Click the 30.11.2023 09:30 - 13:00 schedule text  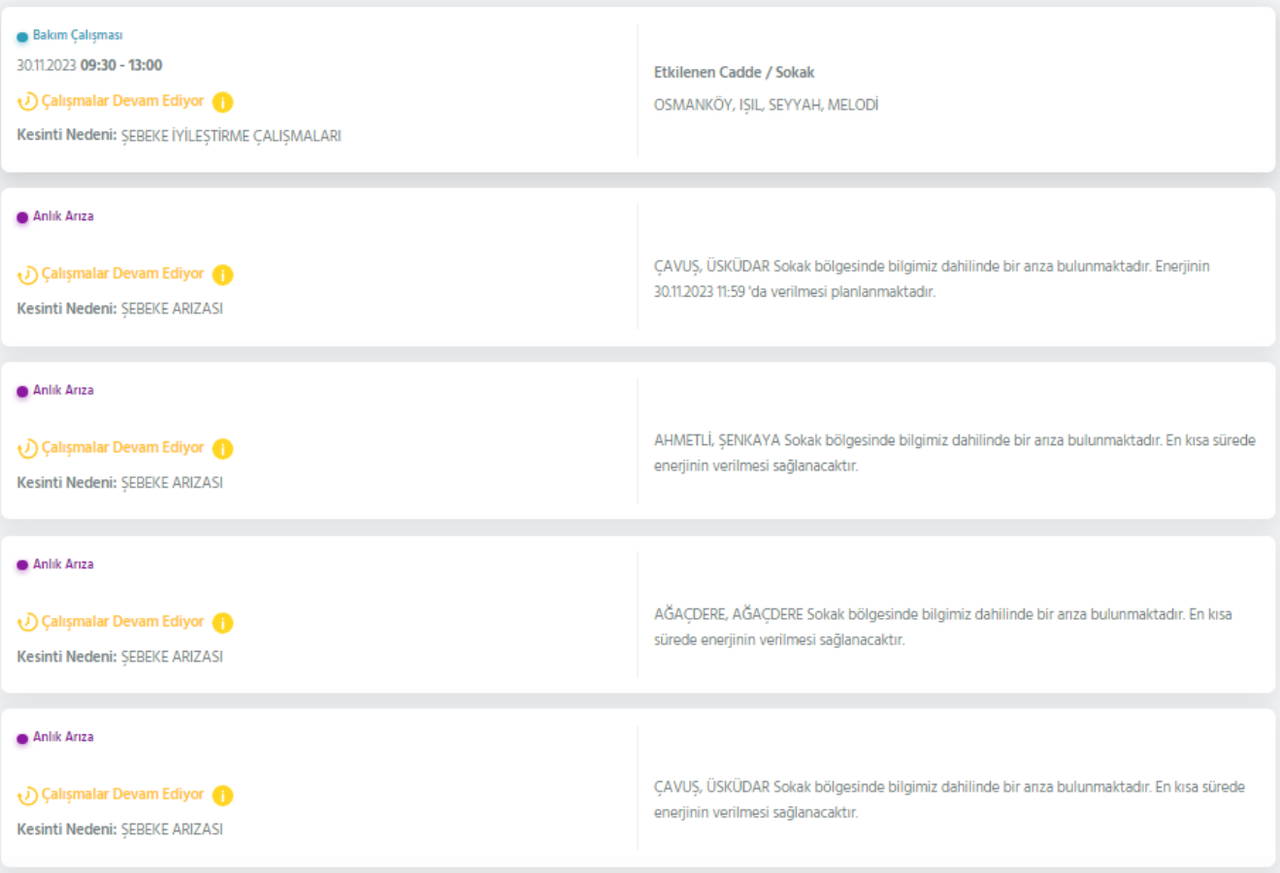[x=89, y=66]
